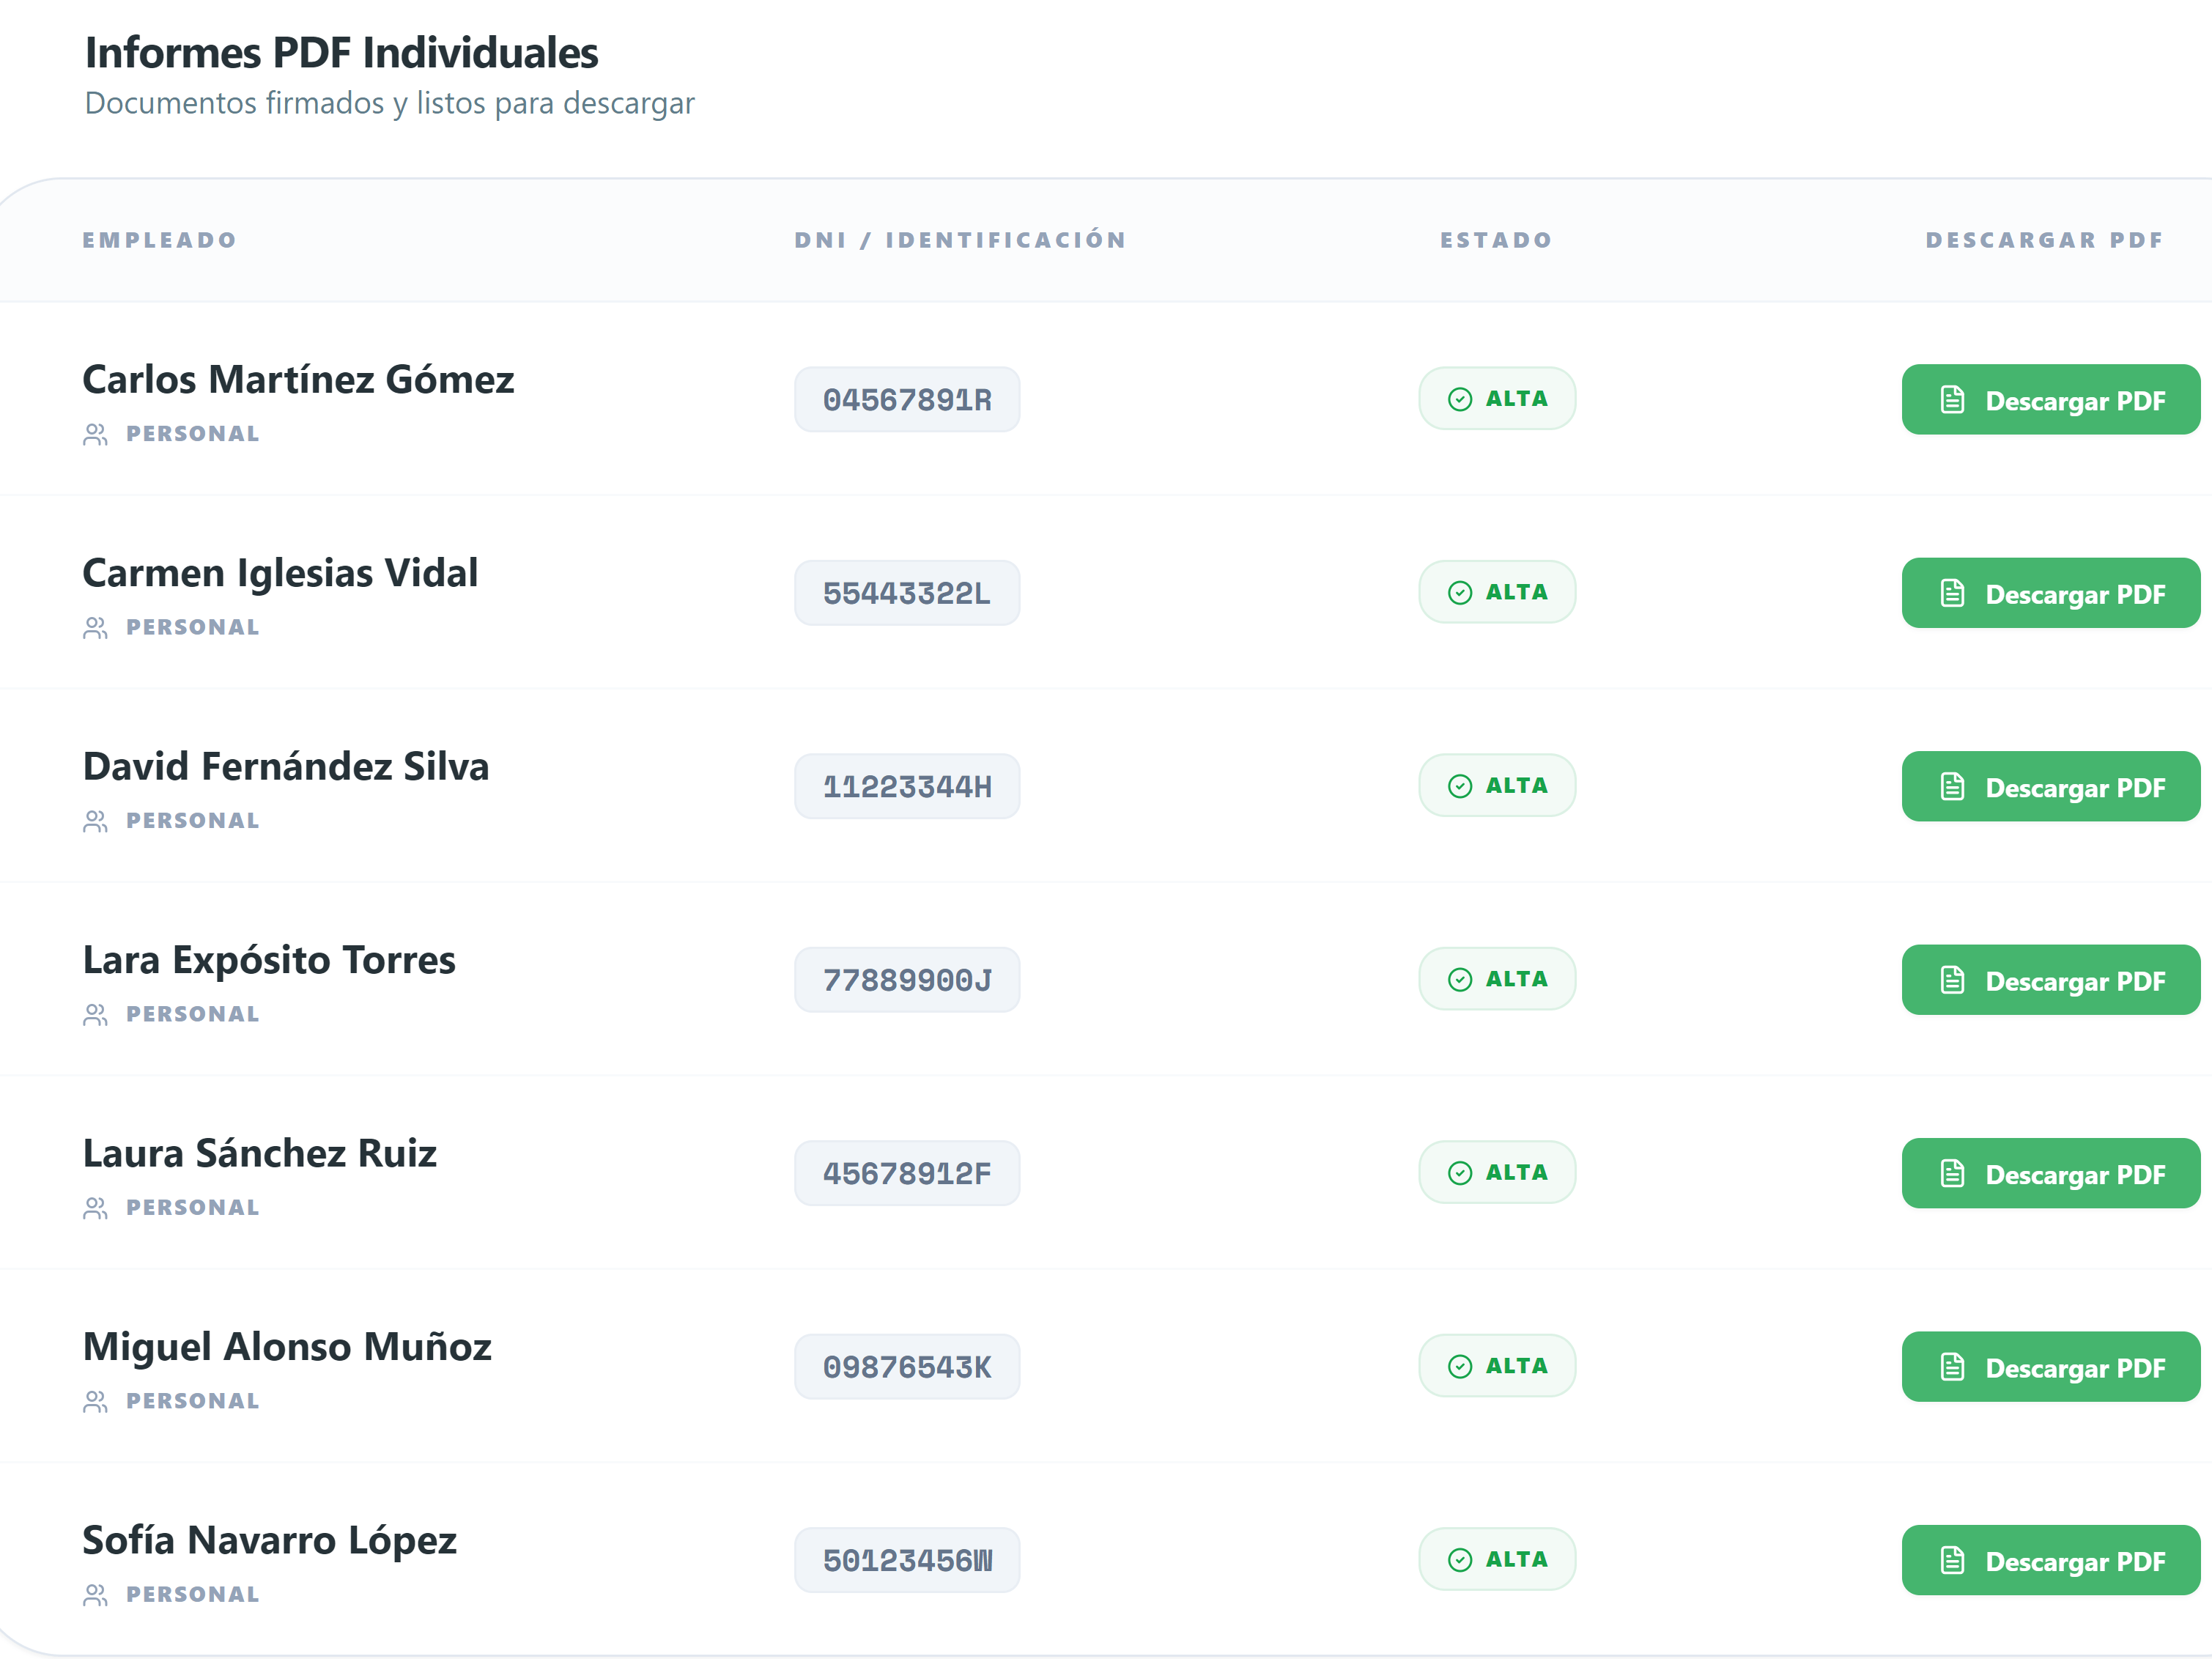2212x1659 pixels.
Task: Click the check-circle icon in Lara Expósito's ALTA badge
Action: (x=1460, y=980)
